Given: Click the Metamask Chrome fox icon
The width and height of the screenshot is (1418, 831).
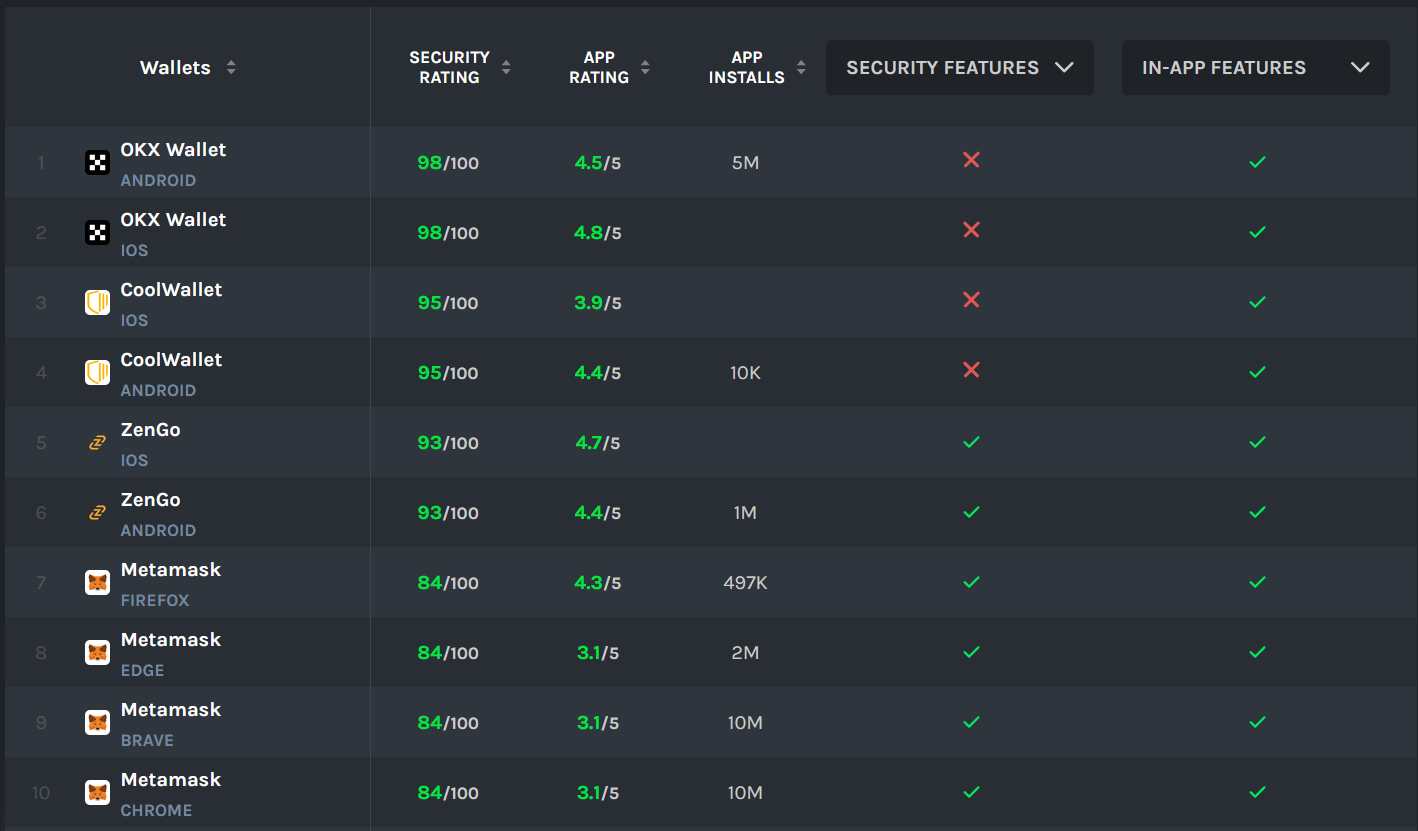Looking at the screenshot, I should pos(97,793).
